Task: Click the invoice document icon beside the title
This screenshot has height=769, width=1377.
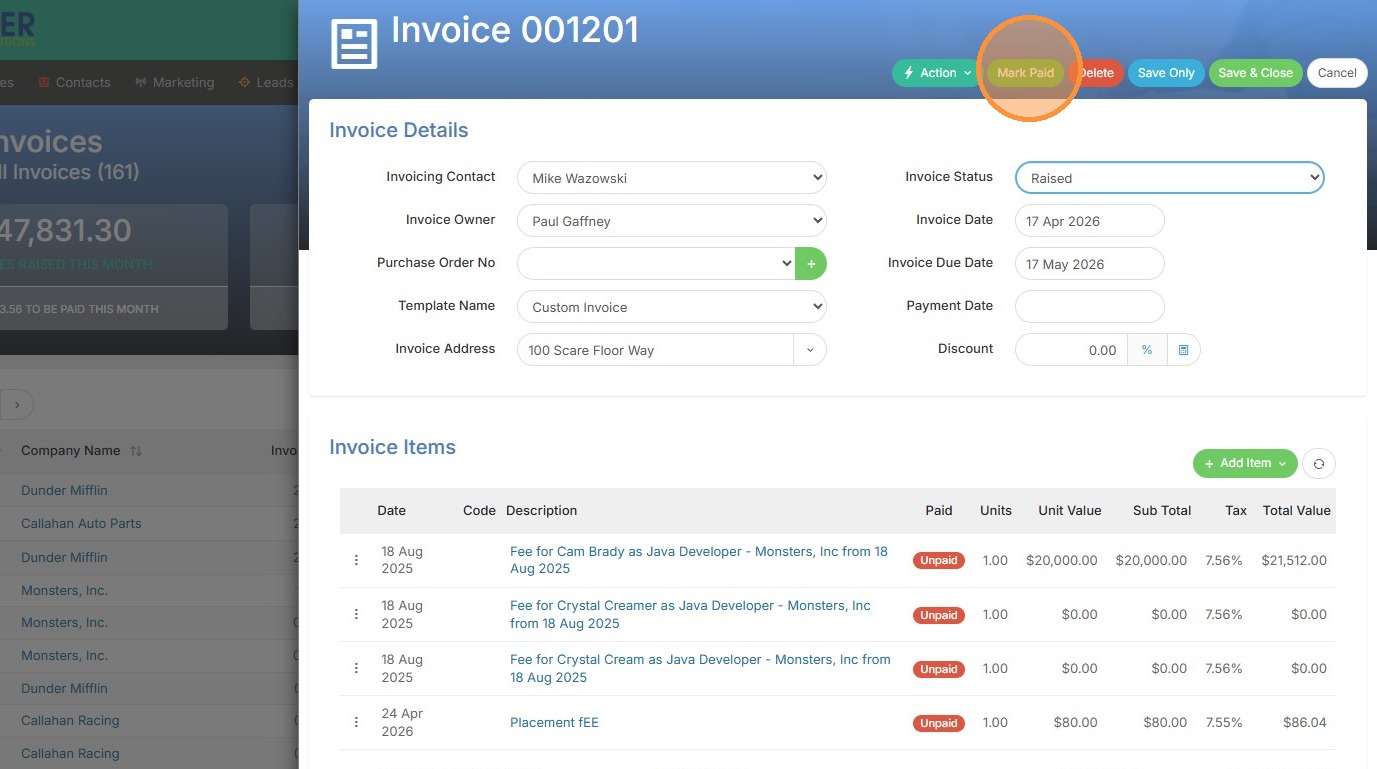Action: [x=354, y=44]
